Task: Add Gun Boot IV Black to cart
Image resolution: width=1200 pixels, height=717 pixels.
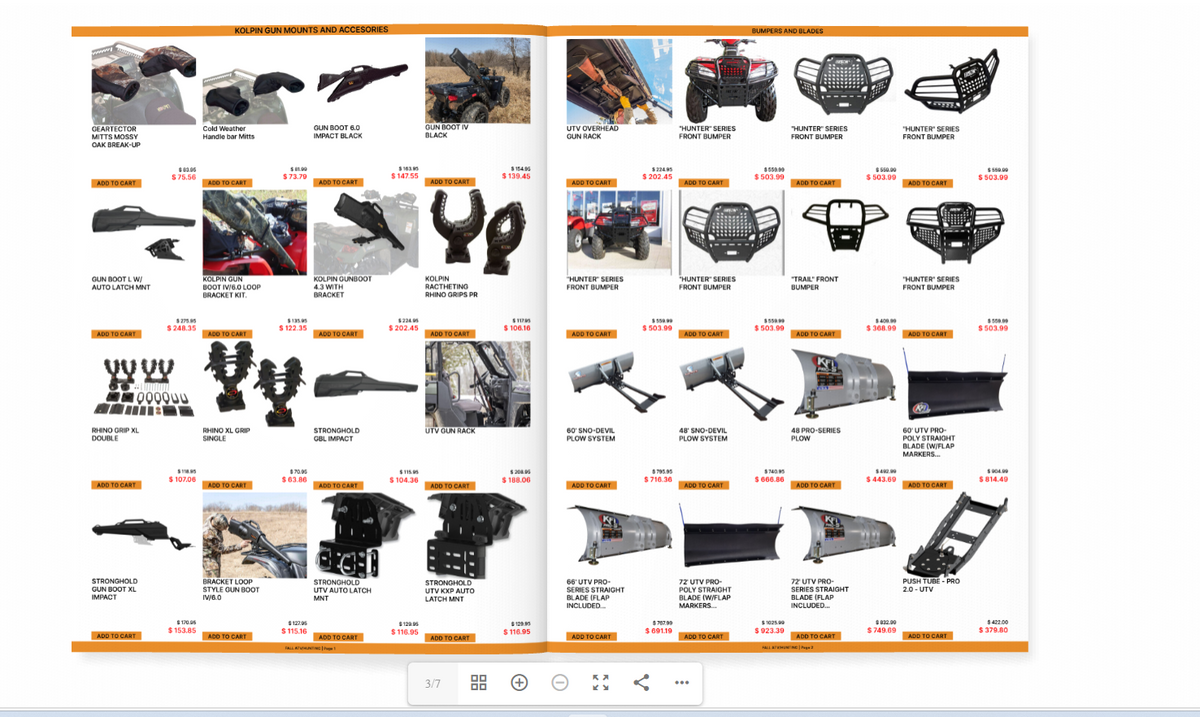Action: (450, 182)
